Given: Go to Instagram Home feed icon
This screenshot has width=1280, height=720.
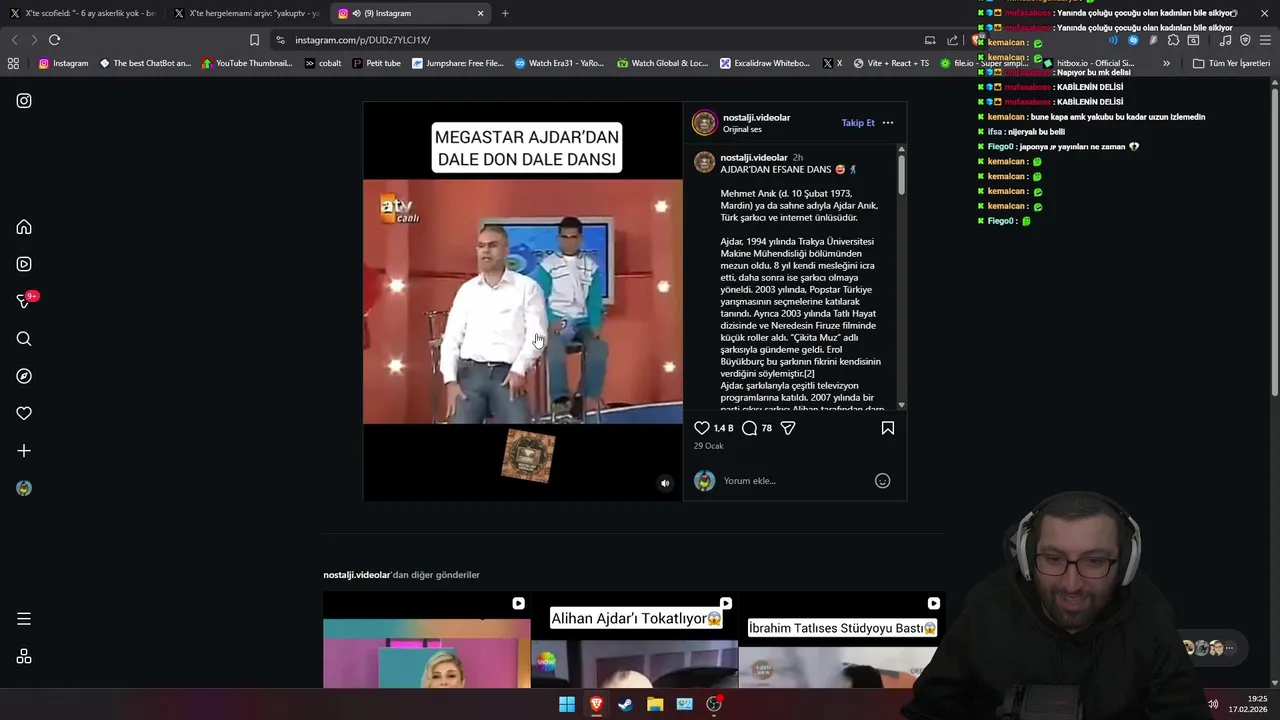Looking at the screenshot, I should 24,227.
